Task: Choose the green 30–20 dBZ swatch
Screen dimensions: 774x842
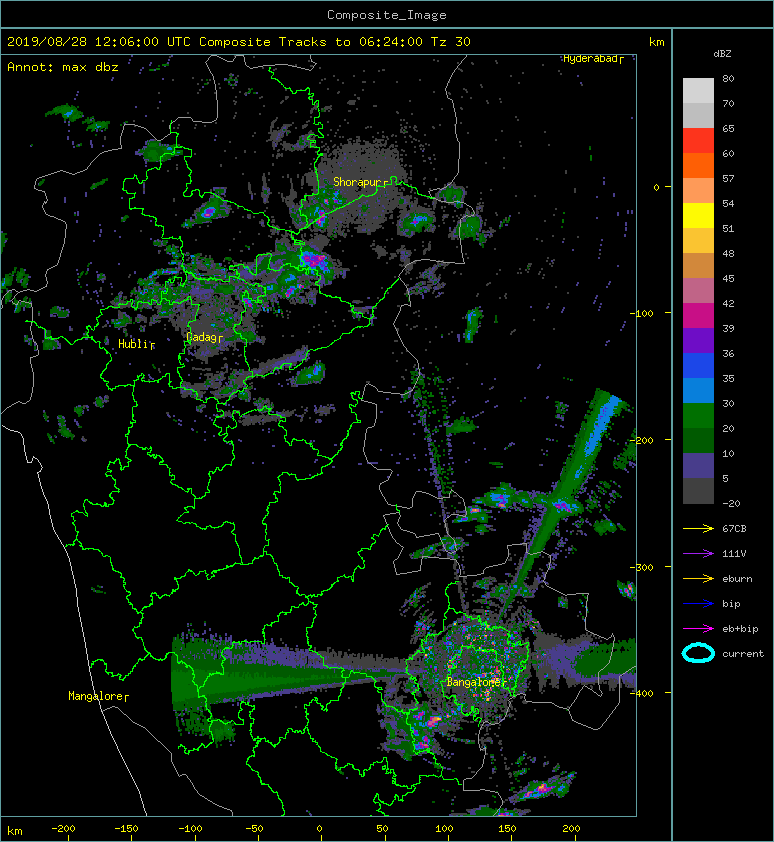Action: pyautogui.click(x=698, y=415)
